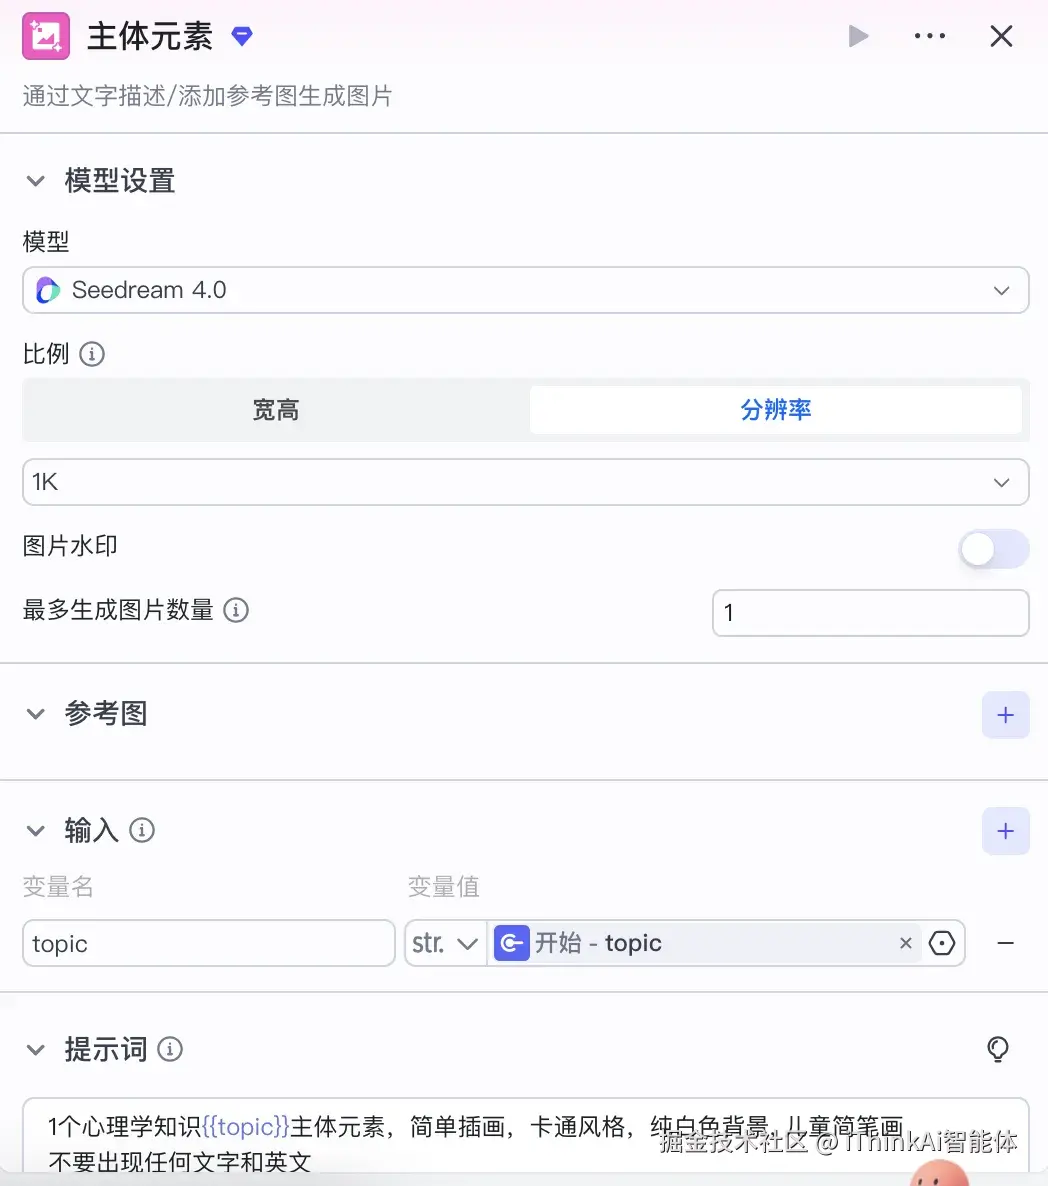Viewport: 1048px width, 1186px height.
Task: Open variable settings beside the topic value chip
Action: click(941, 943)
